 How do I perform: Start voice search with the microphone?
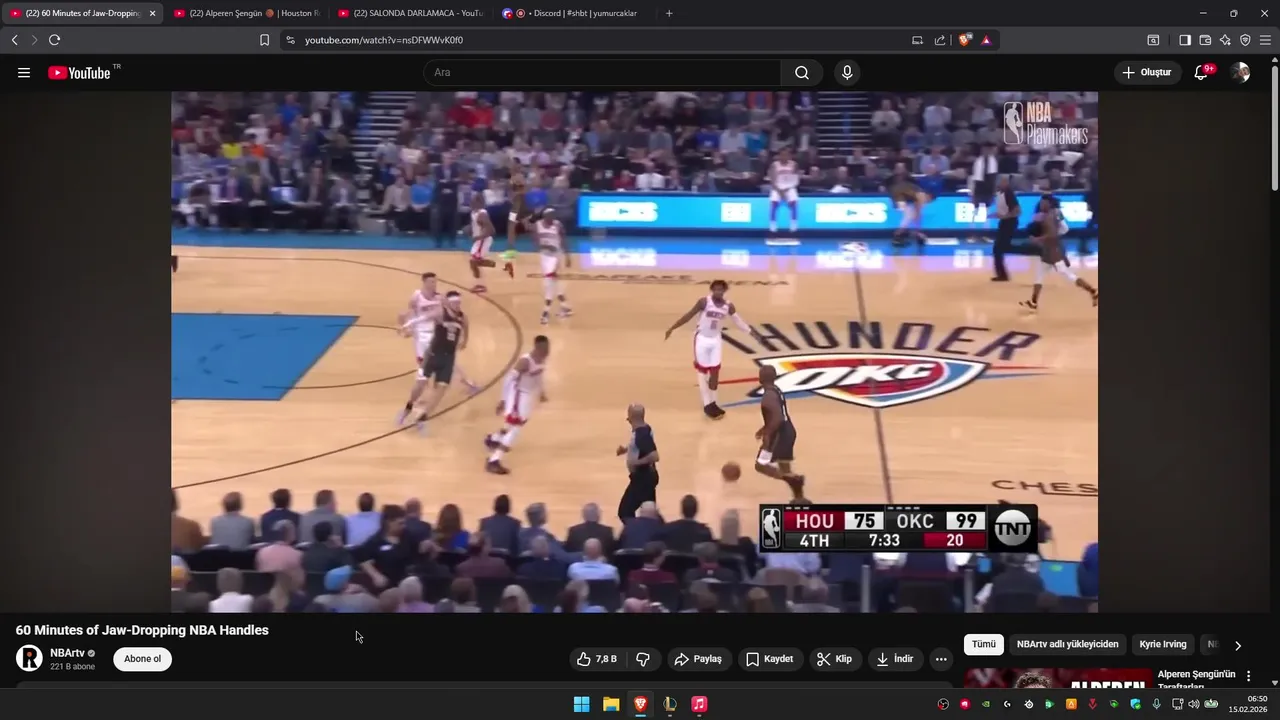[847, 73]
